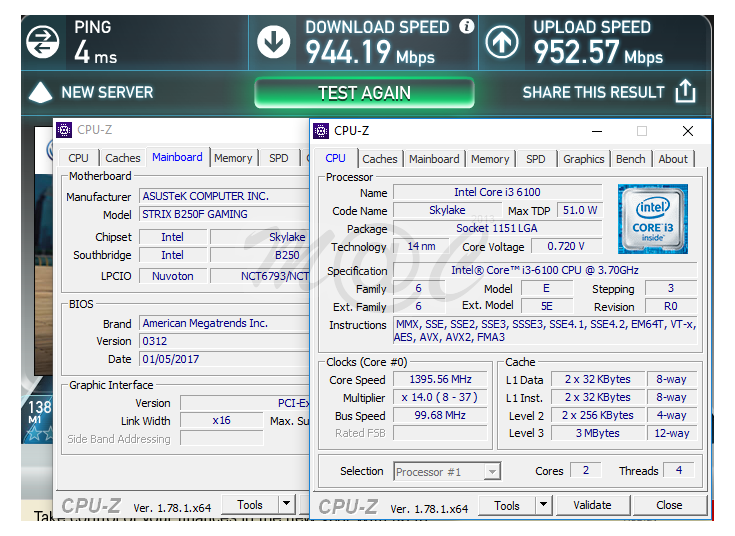
Task: Click Multiplier value x 14.0
Action: pyautogui.click(x=440, y=397)
